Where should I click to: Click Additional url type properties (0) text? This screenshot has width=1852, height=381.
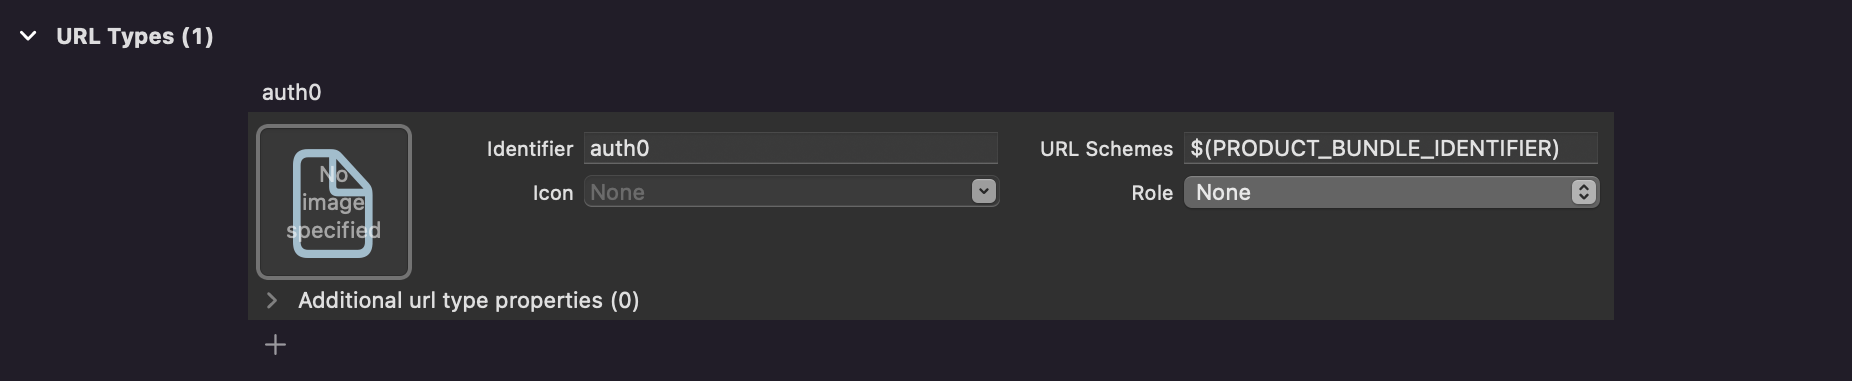click(468, 300)
